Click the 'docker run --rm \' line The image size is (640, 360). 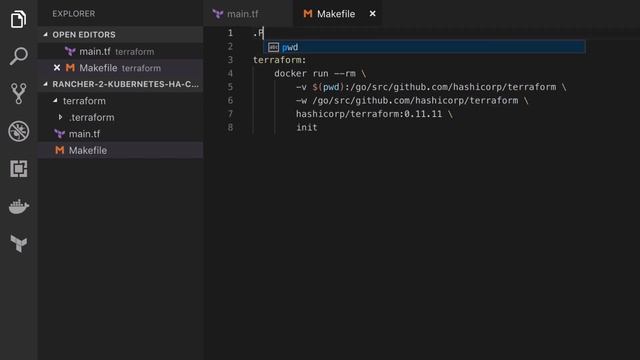coord(320,73)
